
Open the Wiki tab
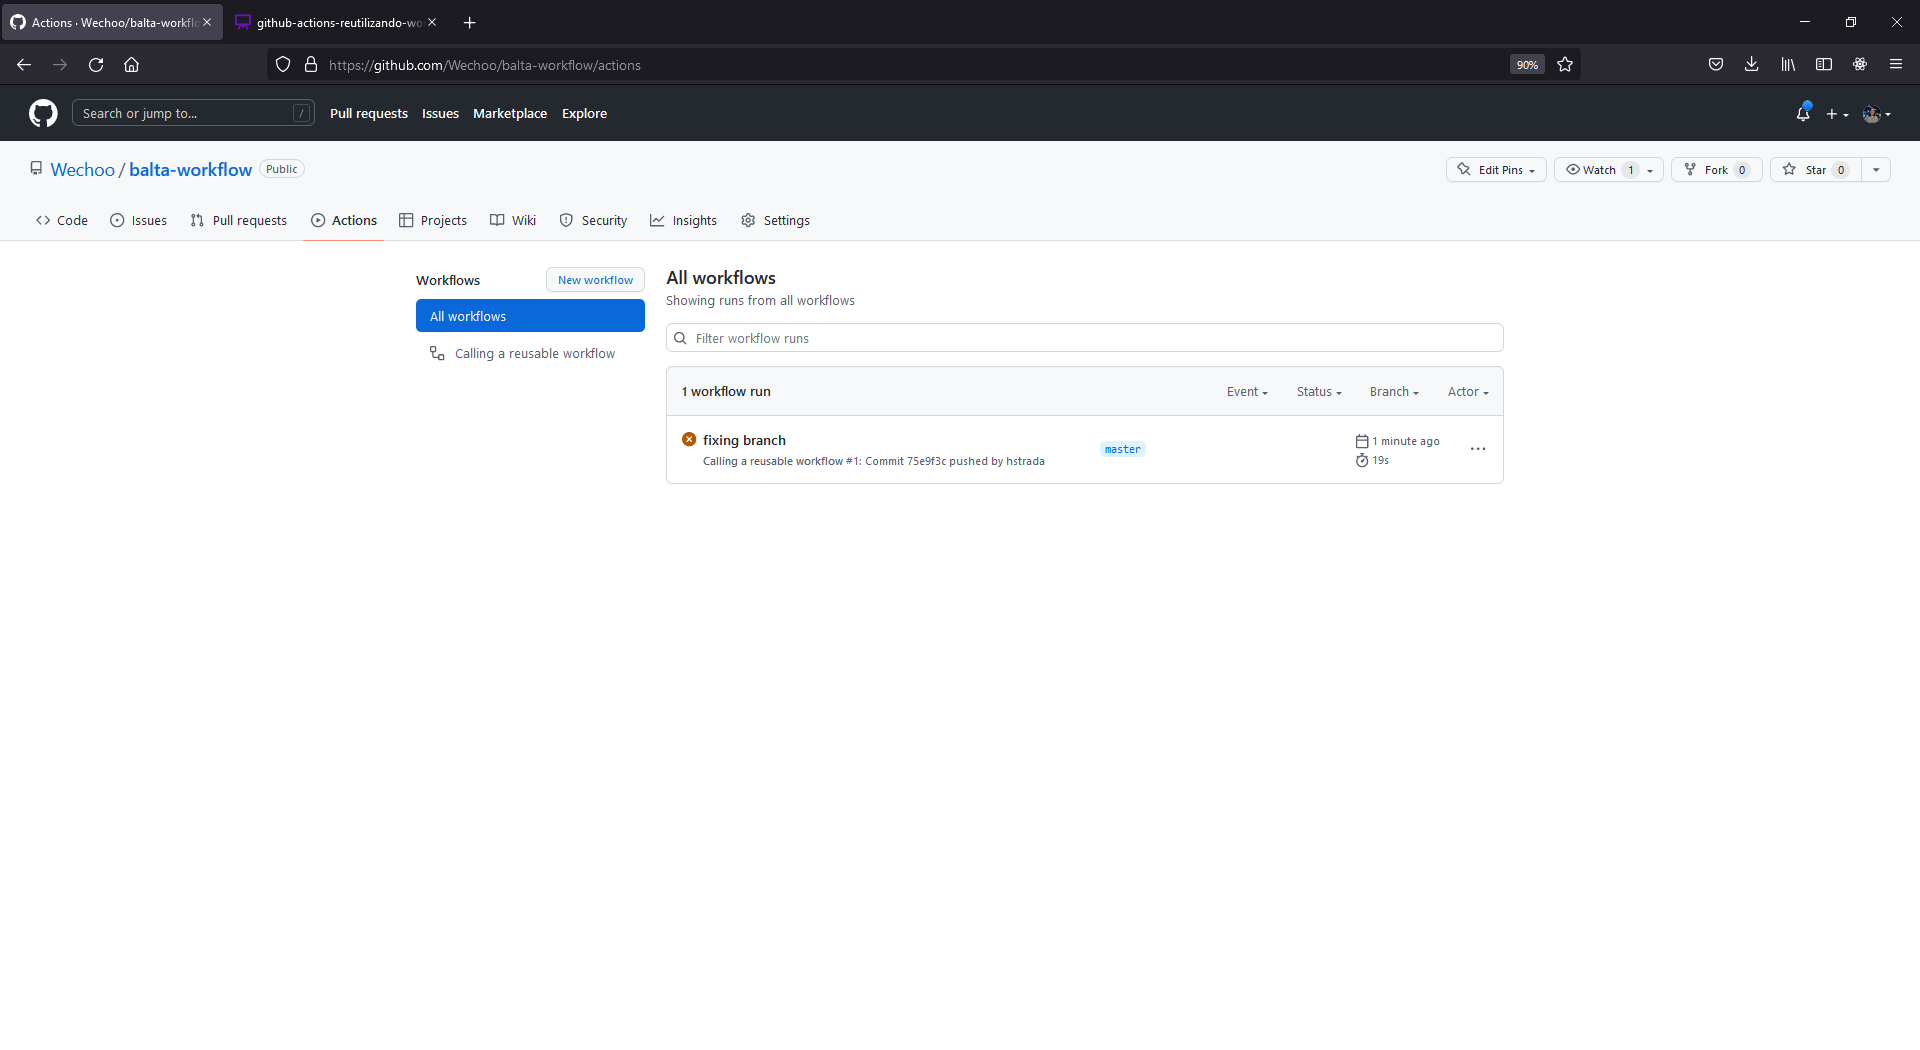513,221
